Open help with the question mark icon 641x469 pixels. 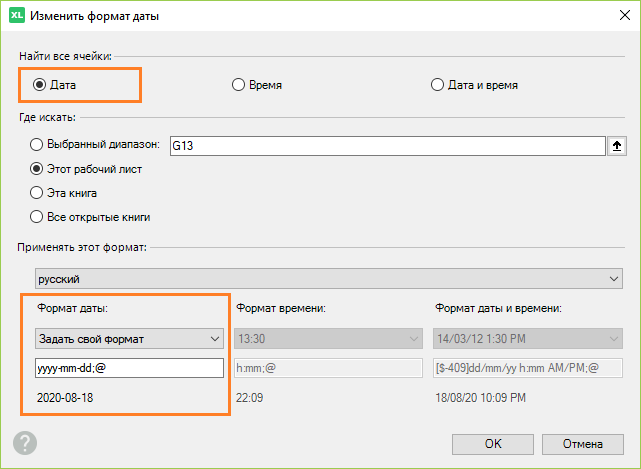tap(25, 442)
